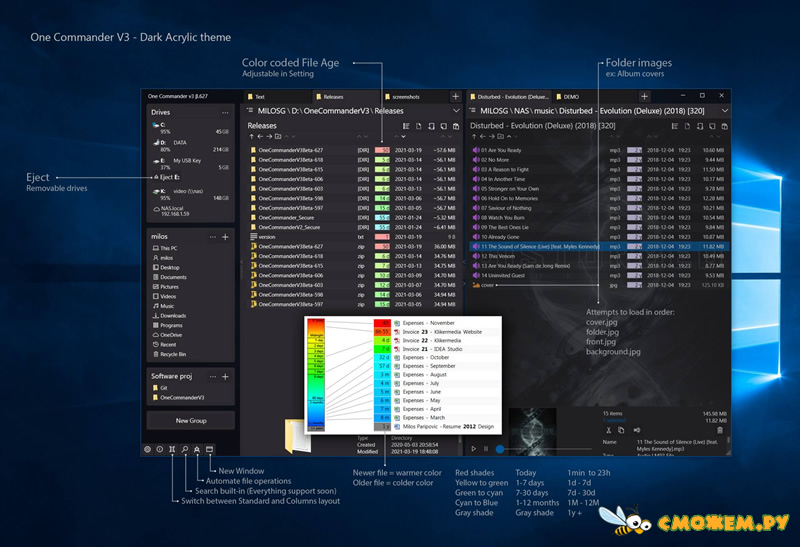Add new tab in left pane
This screenshot has width=800, height=547.
[x=456, y=96]
